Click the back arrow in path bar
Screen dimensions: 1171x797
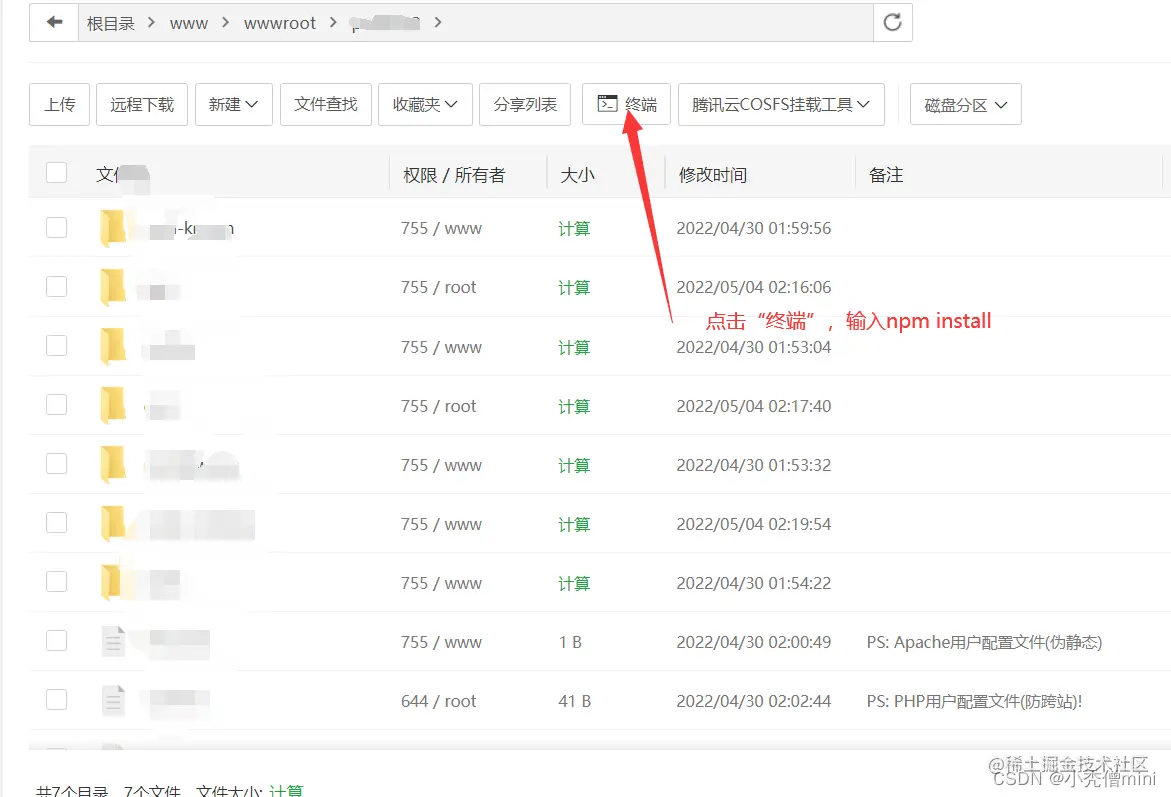(x=54, y=22)
